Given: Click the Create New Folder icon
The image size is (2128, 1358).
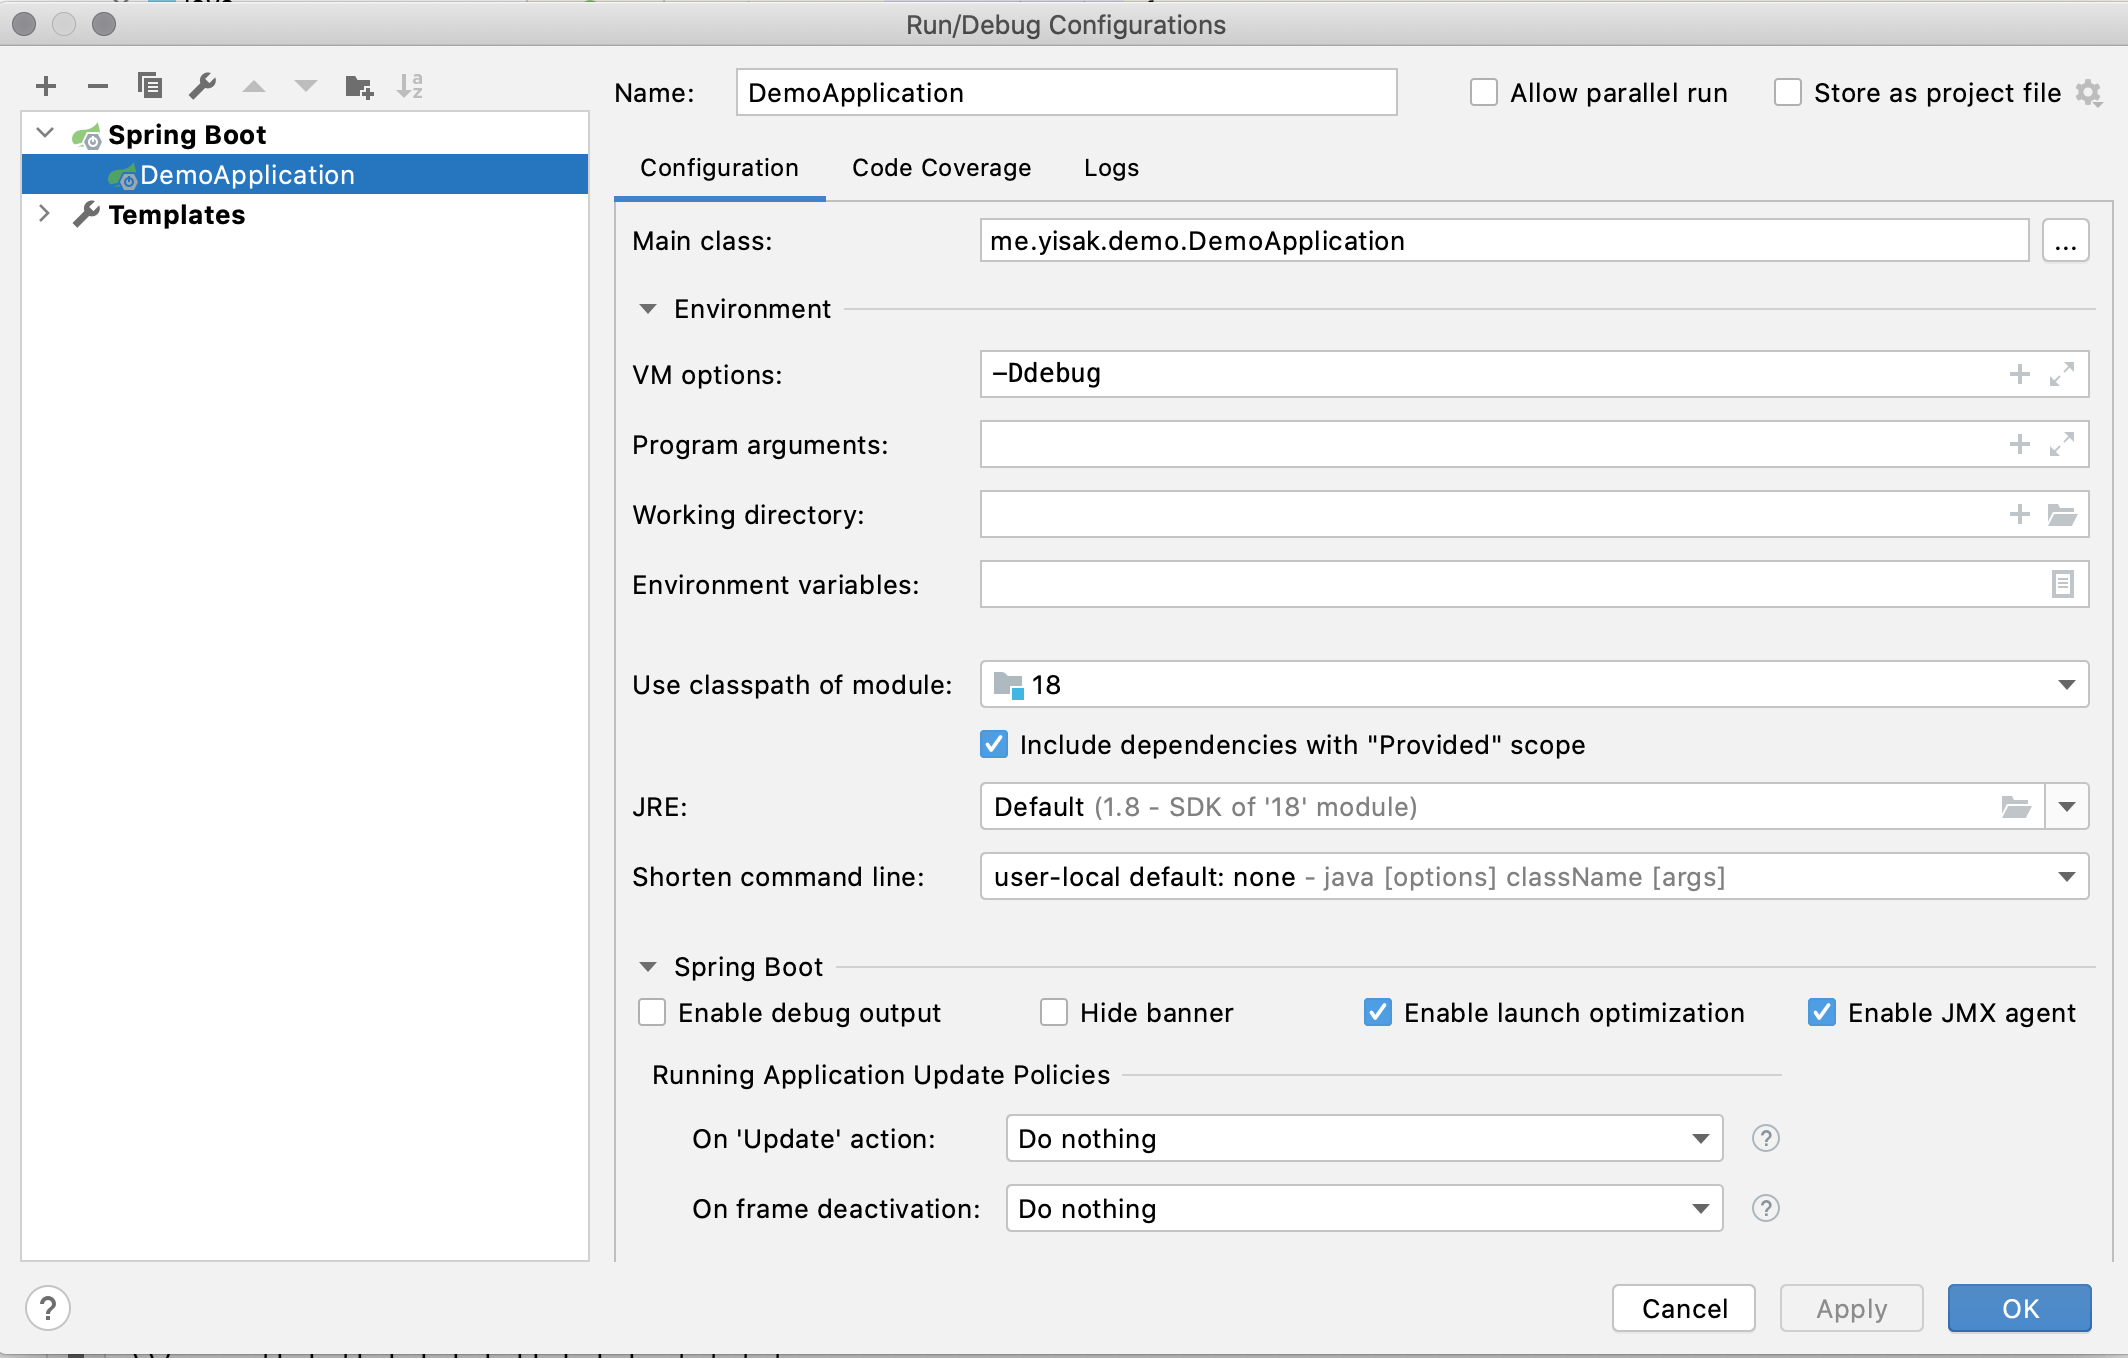Looking at the screenshot, I should coord(358,87).
